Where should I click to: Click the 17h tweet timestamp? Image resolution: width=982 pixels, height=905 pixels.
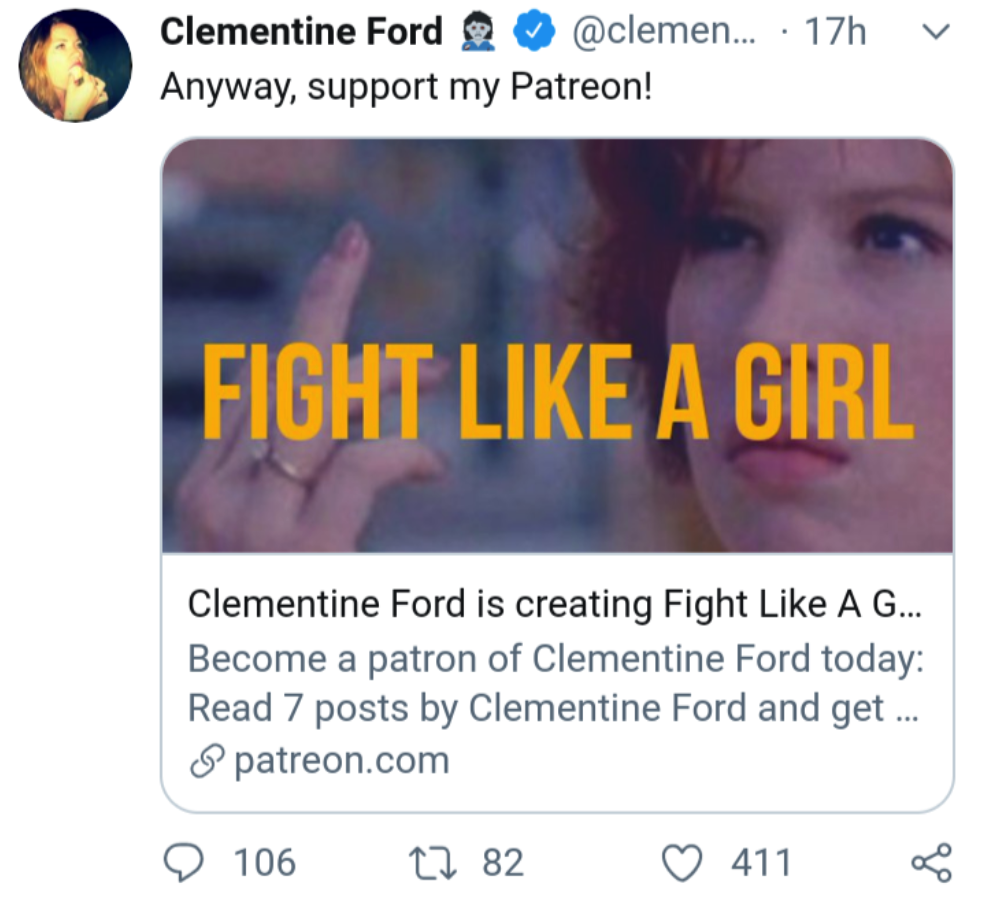point(835,34)
